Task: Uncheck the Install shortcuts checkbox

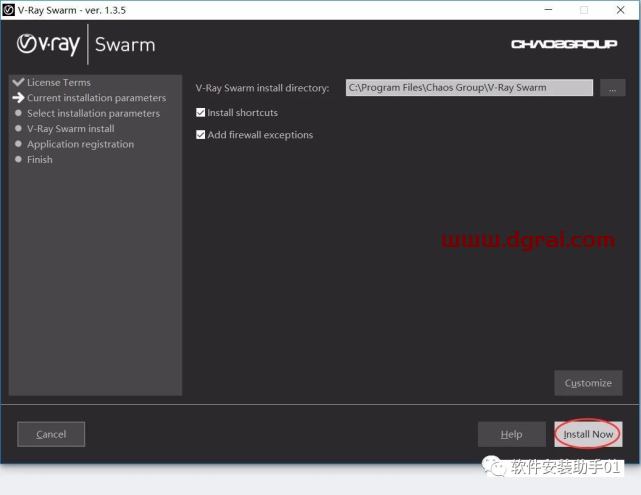Action: (200, 112)
